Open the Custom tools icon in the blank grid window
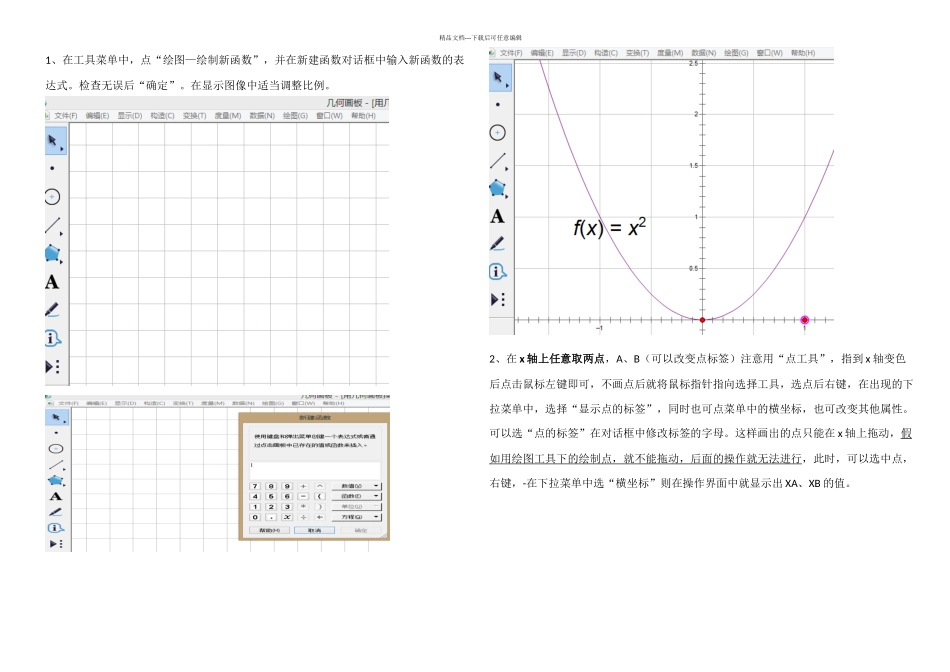Image resolution: width=950 pixels, height=672 pixels. click(53, 367)
